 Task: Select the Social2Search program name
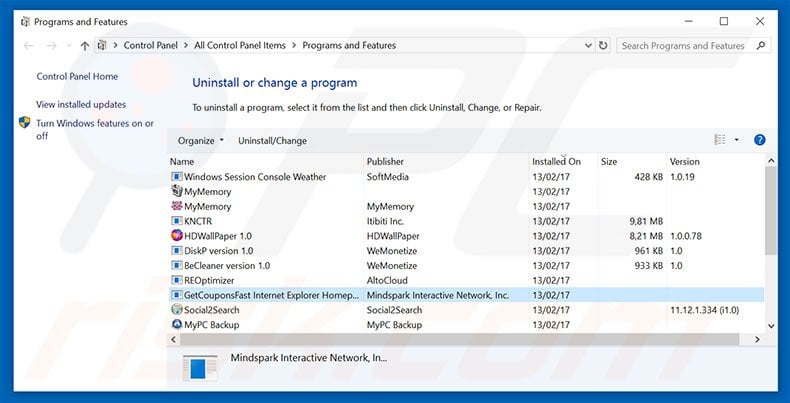(212, 310)
